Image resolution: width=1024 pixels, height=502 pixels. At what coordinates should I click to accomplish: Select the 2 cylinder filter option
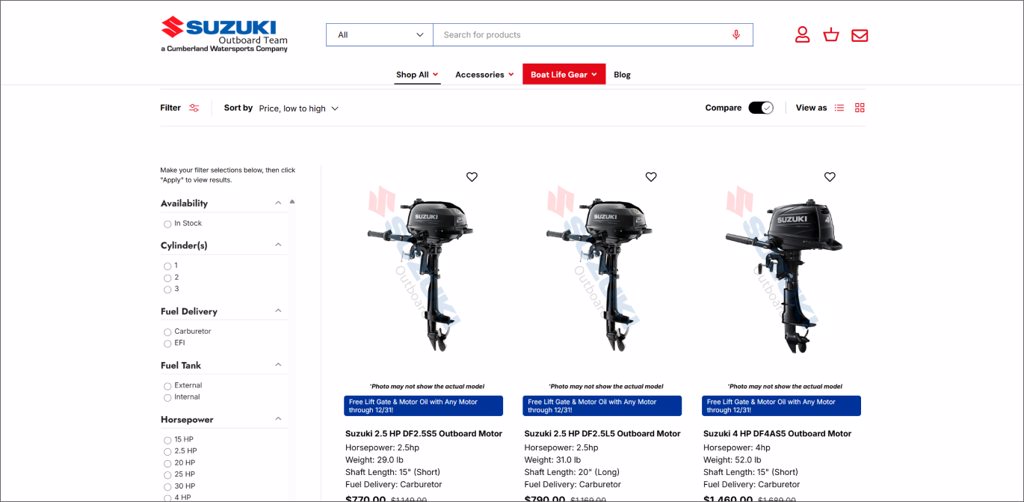(x=168, y=277)
